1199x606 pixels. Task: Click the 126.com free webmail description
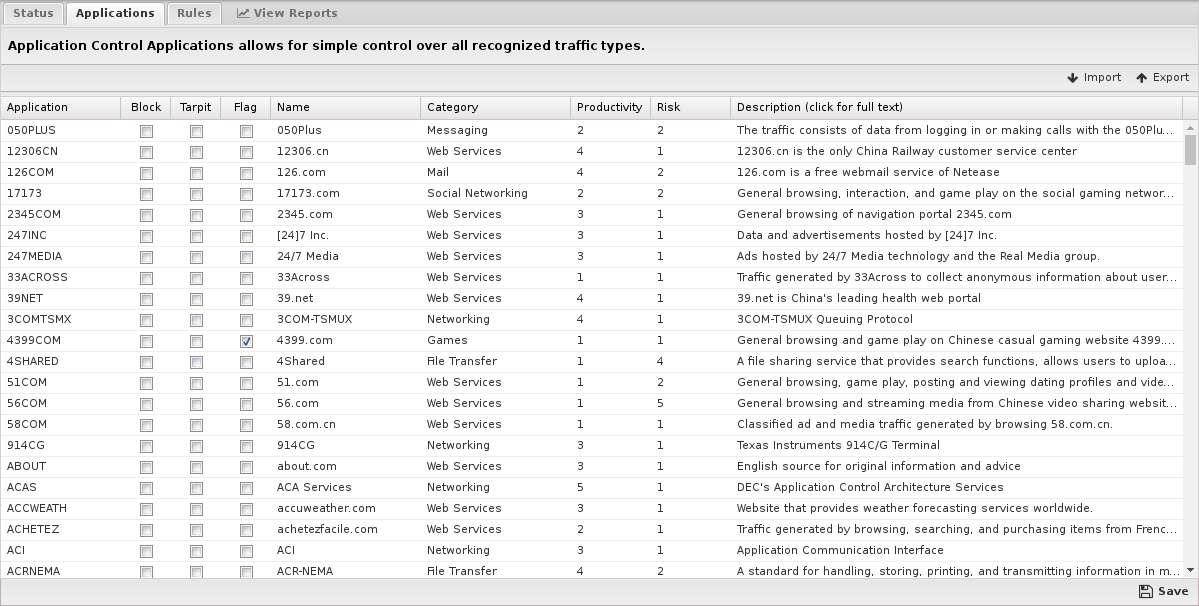tap(955, 172)
